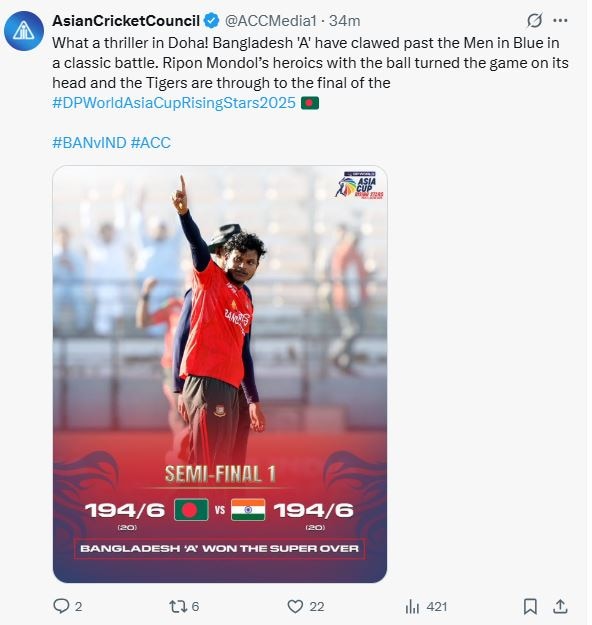View post analytics bar chart icon

click(x=412, y=606)
